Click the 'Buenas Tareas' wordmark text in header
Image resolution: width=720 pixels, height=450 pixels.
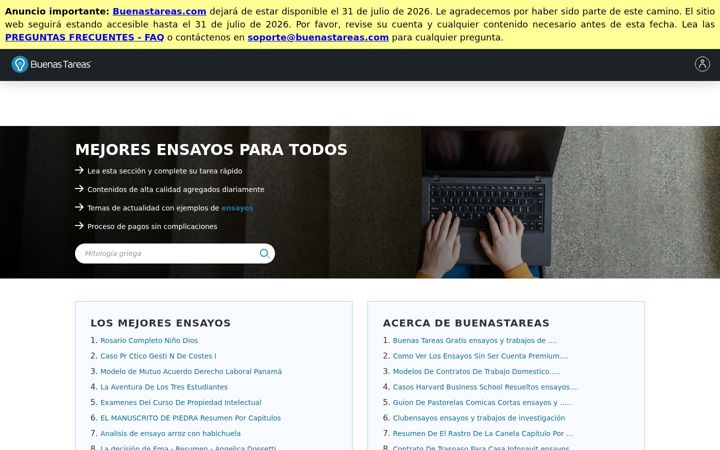click(x=61, y=64)
